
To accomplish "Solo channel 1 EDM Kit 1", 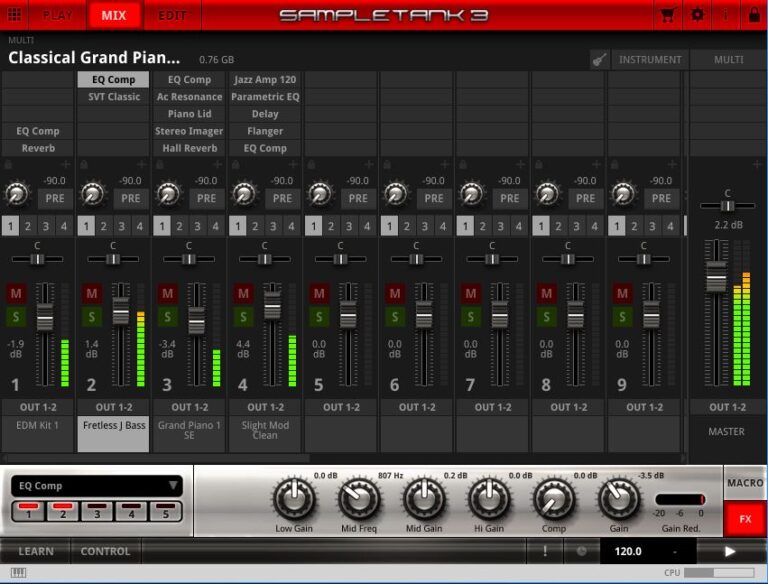I will pyautogui.click(x=16, y=316).
